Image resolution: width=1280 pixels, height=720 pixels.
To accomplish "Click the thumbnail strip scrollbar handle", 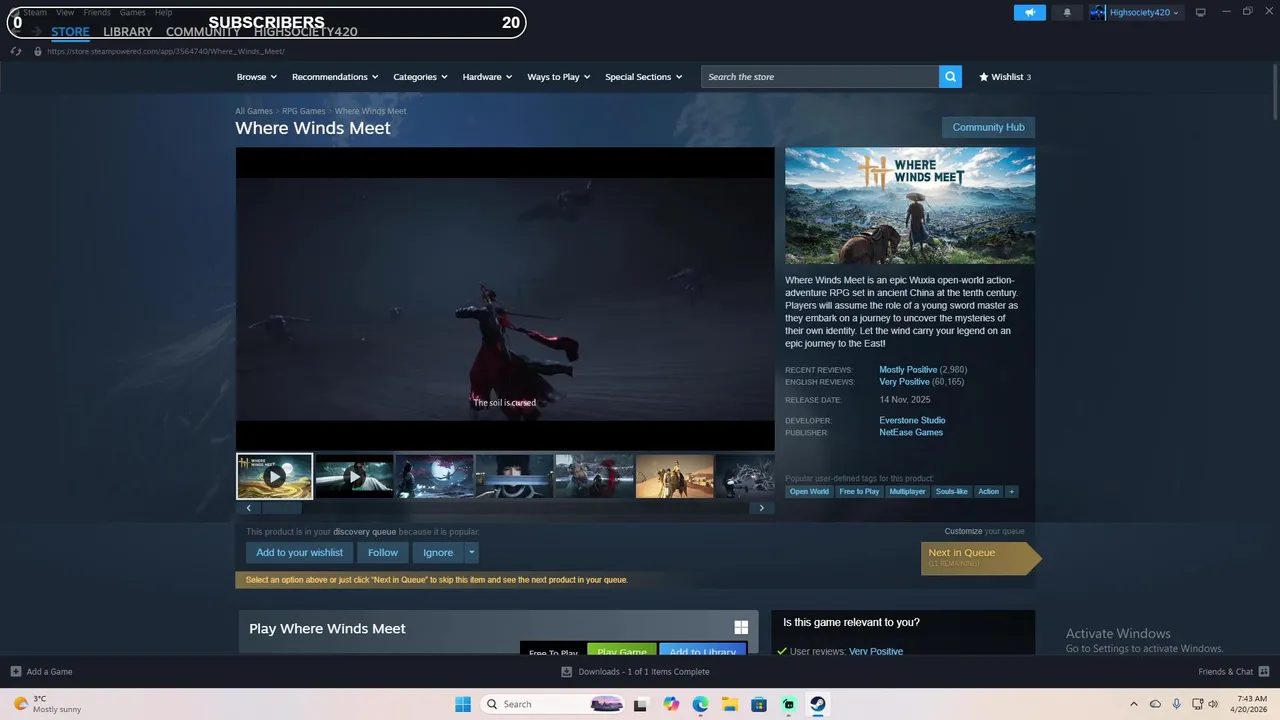I will [283, 508].
